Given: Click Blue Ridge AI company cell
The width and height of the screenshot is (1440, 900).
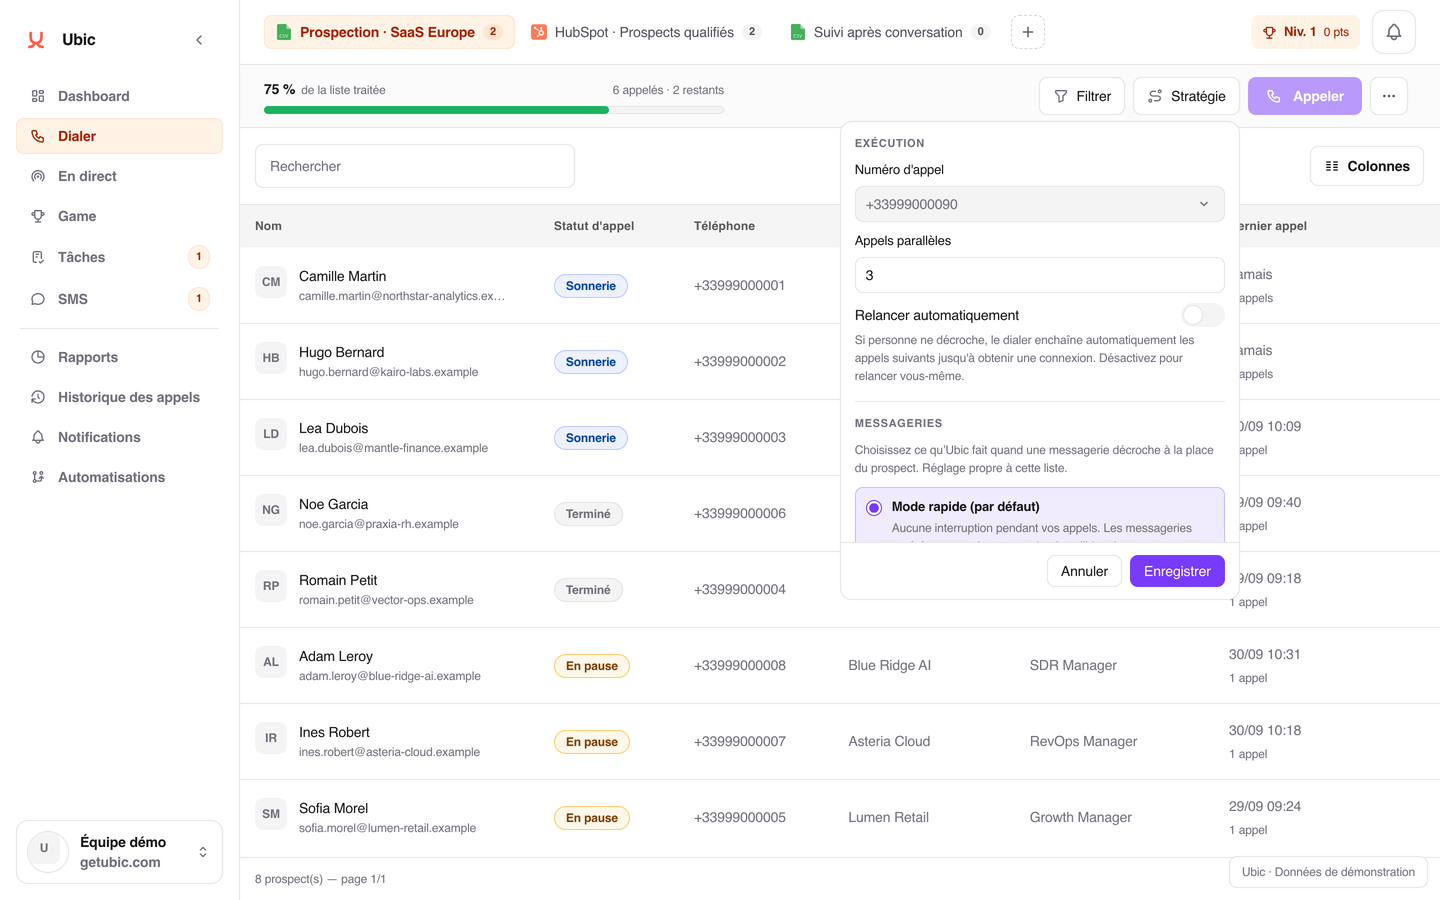Looking at the screenshot, I should coord(889,665).
